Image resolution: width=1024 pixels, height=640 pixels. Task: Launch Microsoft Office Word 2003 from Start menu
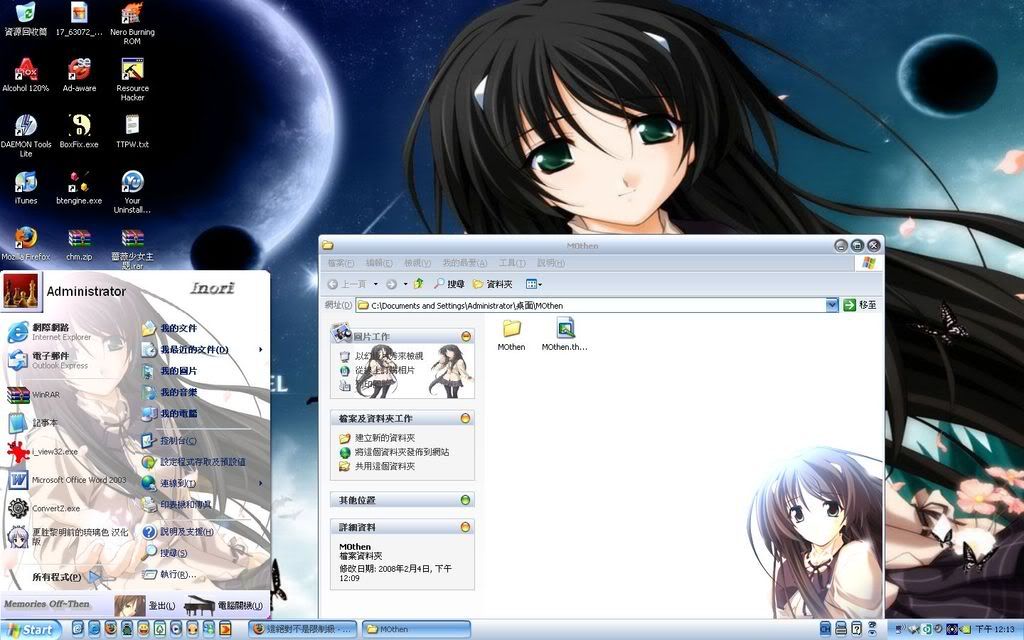click(68, 480)
